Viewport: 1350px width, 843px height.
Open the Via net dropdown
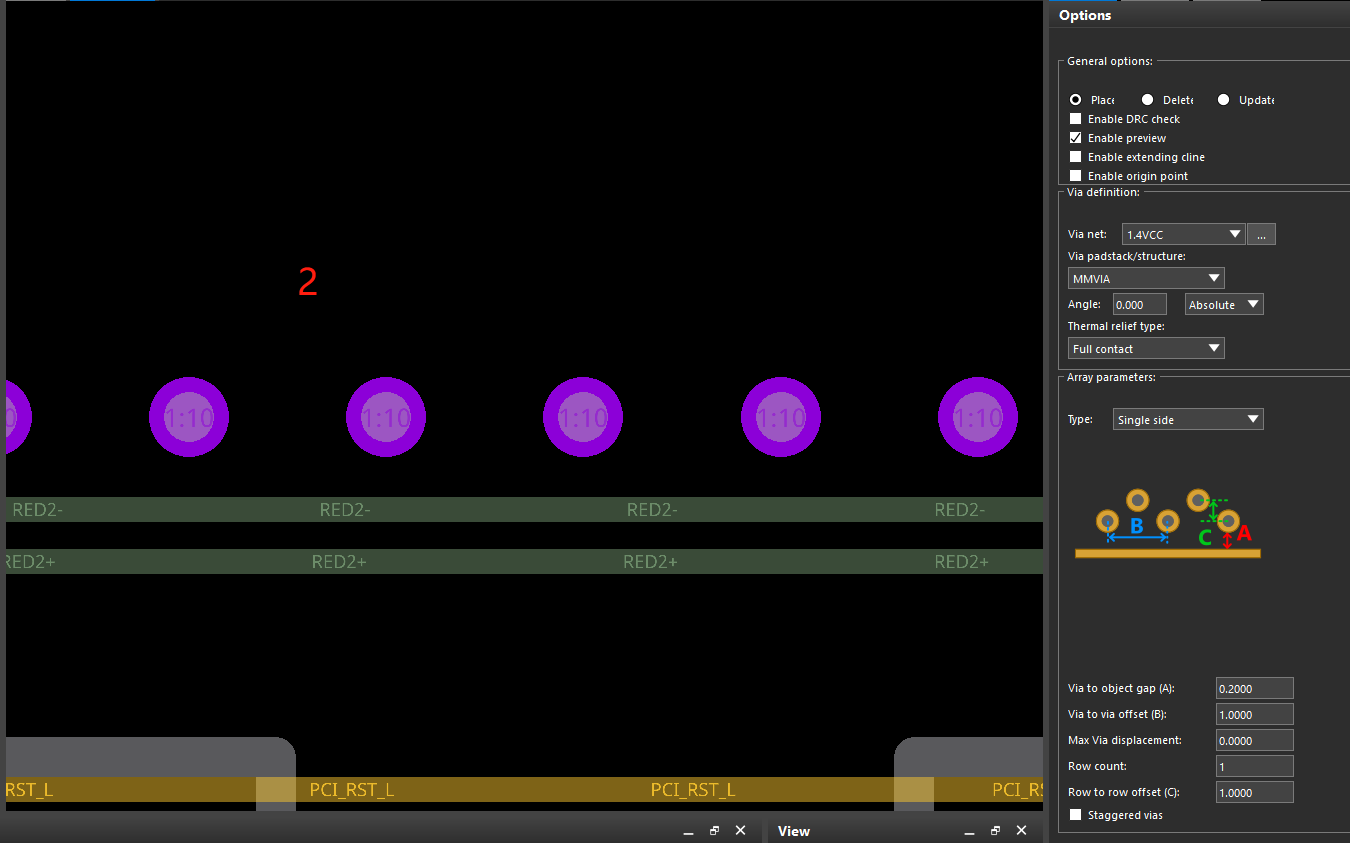(x=1184, y=234)
